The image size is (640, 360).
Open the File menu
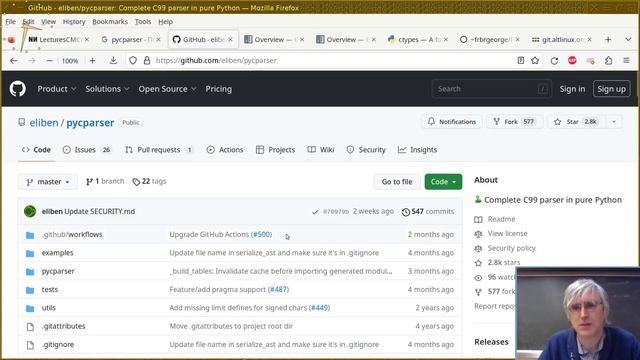11,22
